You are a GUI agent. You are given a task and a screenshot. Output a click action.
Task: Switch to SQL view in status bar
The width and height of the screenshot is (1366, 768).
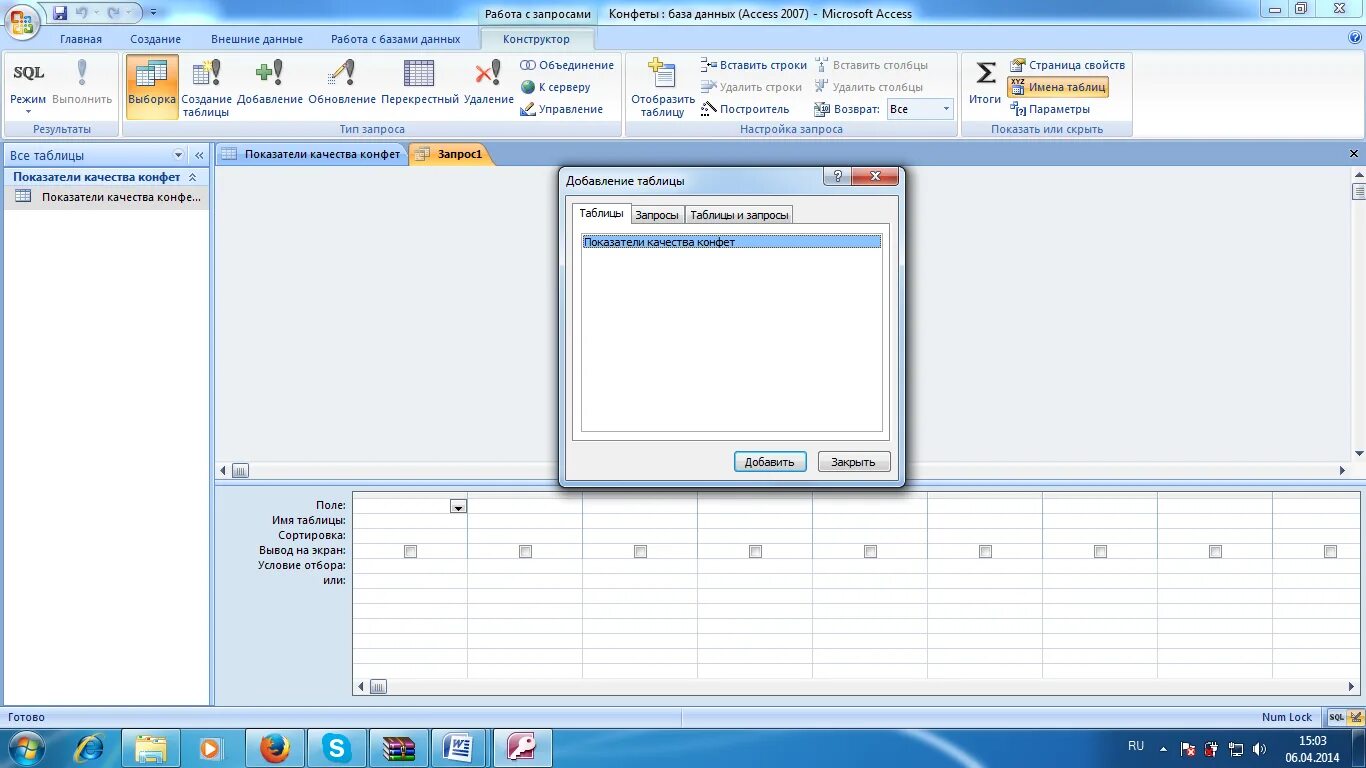[x=1337, y=717]
